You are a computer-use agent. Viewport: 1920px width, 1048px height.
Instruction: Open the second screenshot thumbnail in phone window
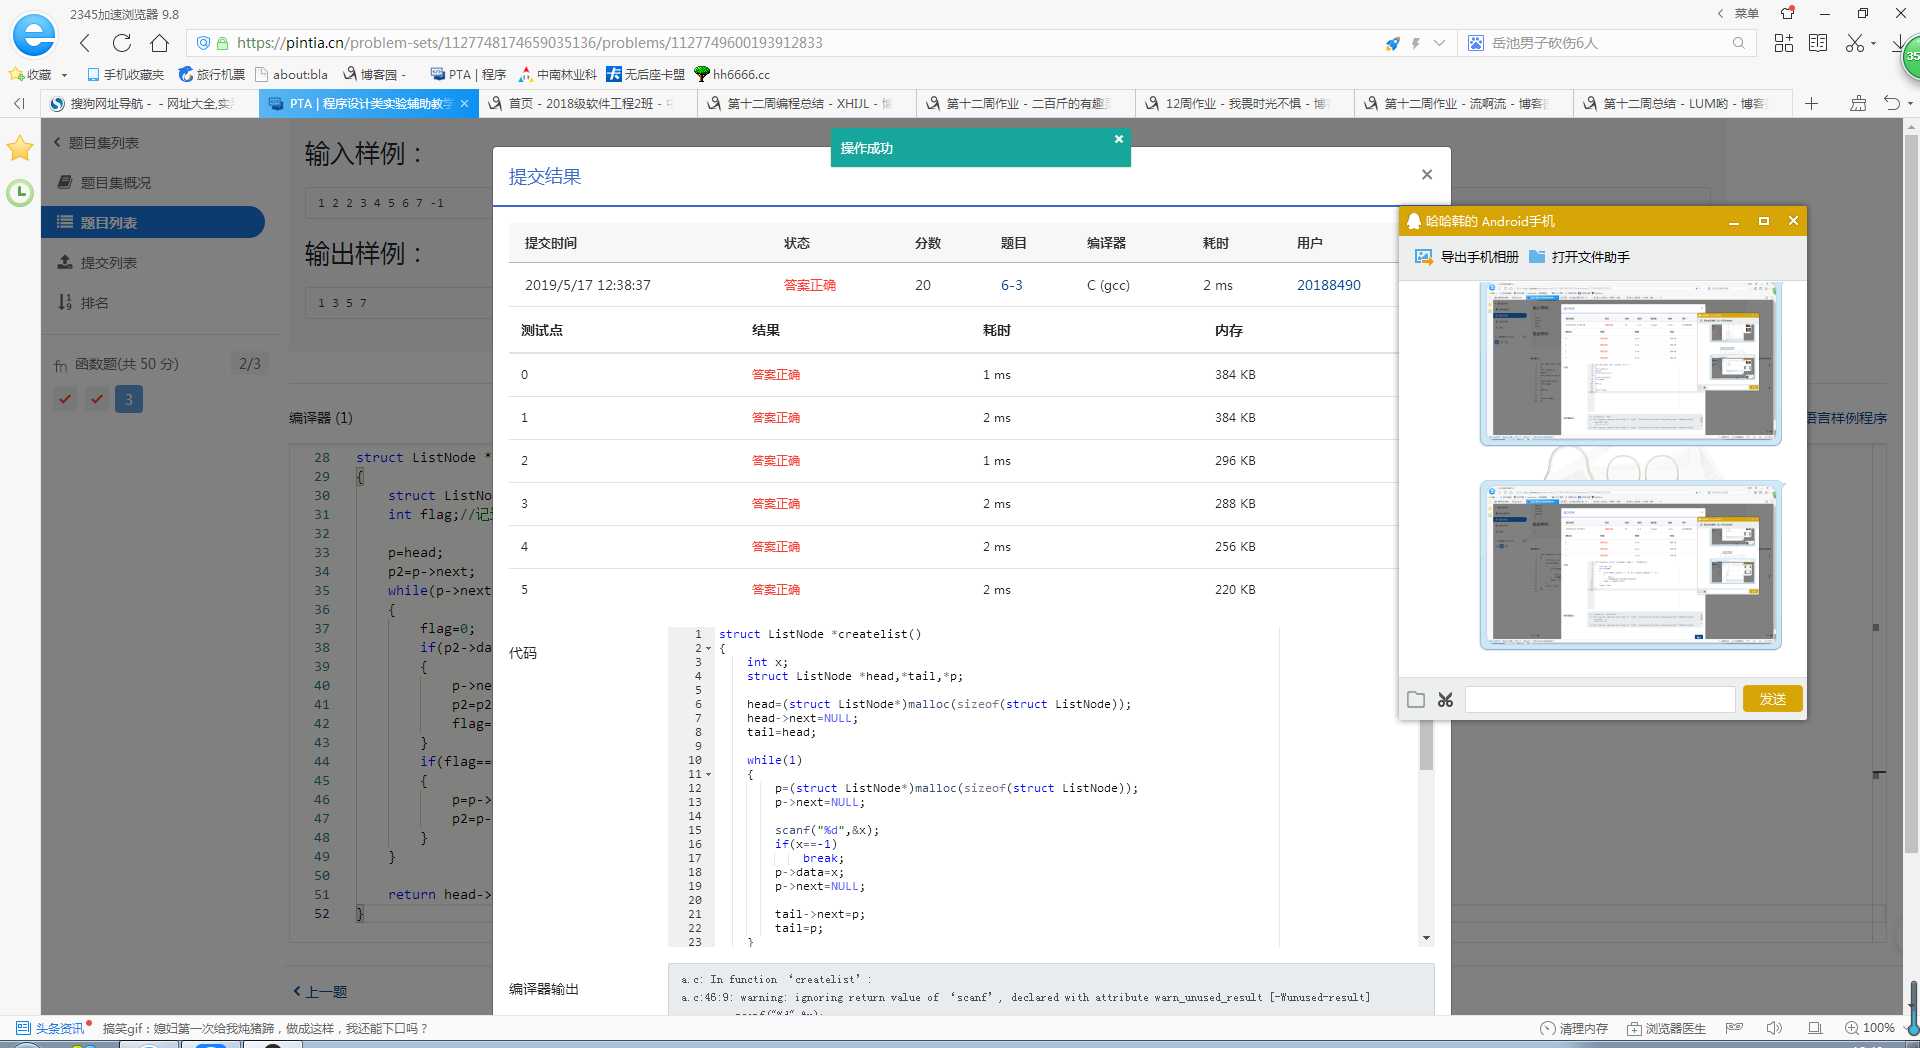[x=1630, y=565]
